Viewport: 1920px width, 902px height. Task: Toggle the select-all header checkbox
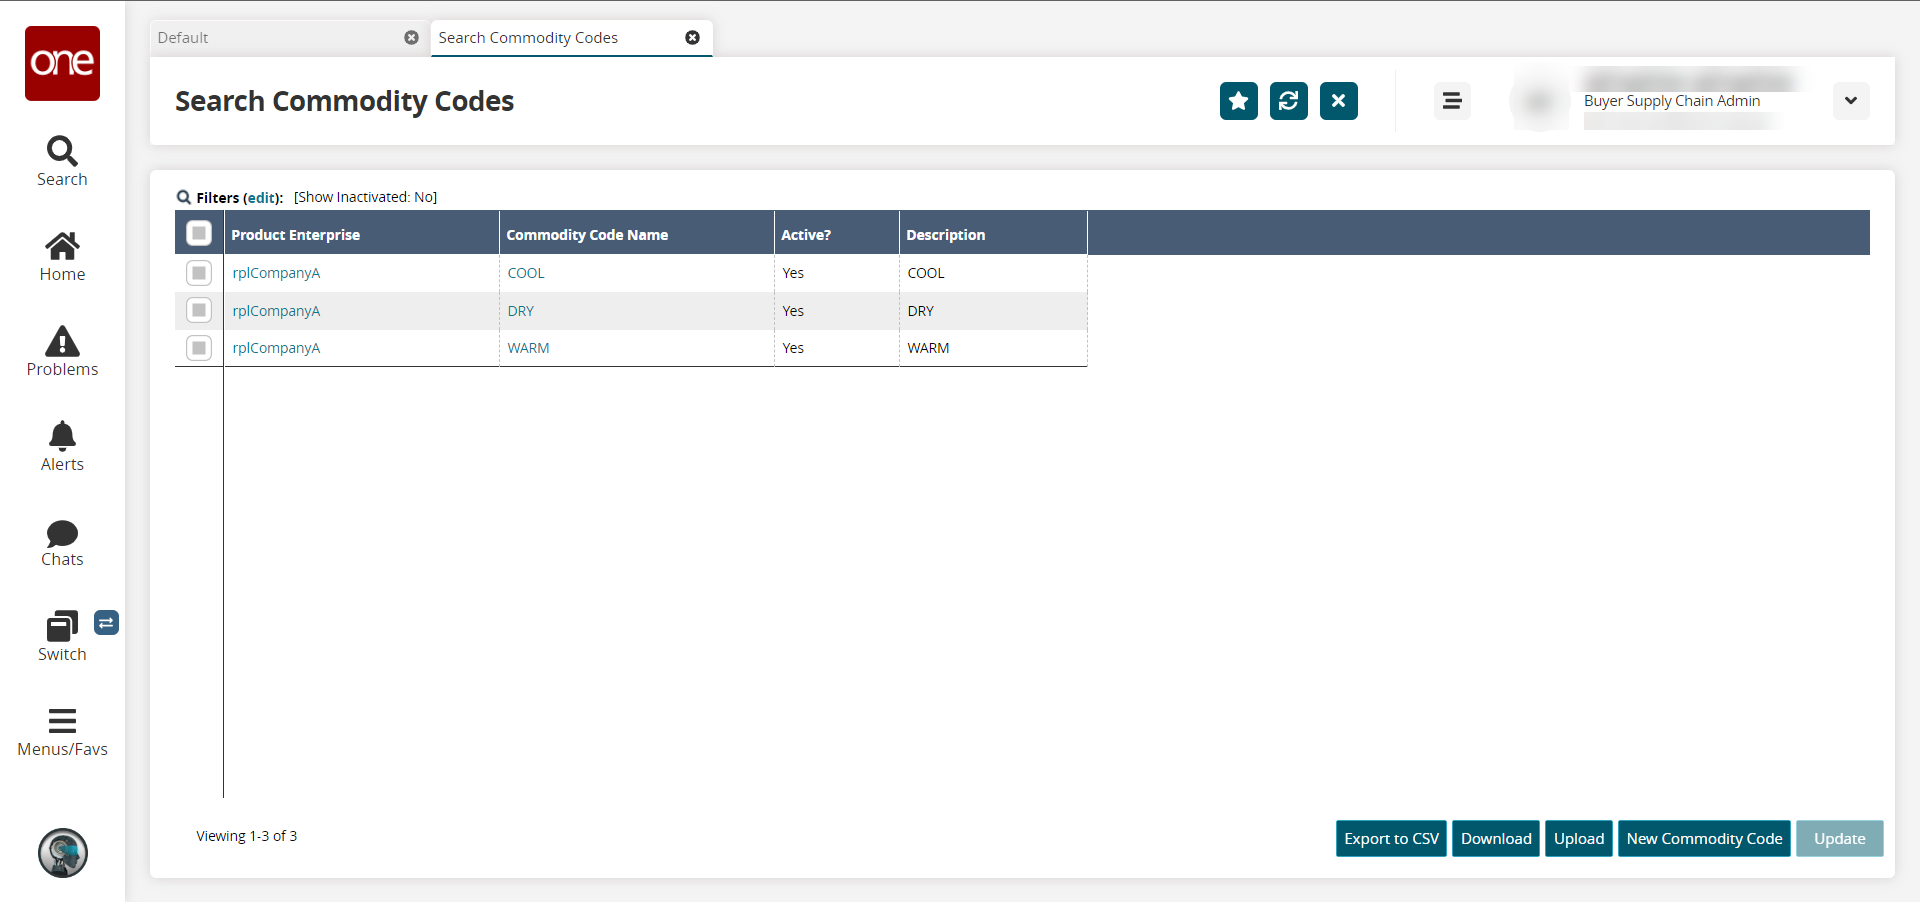tap(199, 233)
